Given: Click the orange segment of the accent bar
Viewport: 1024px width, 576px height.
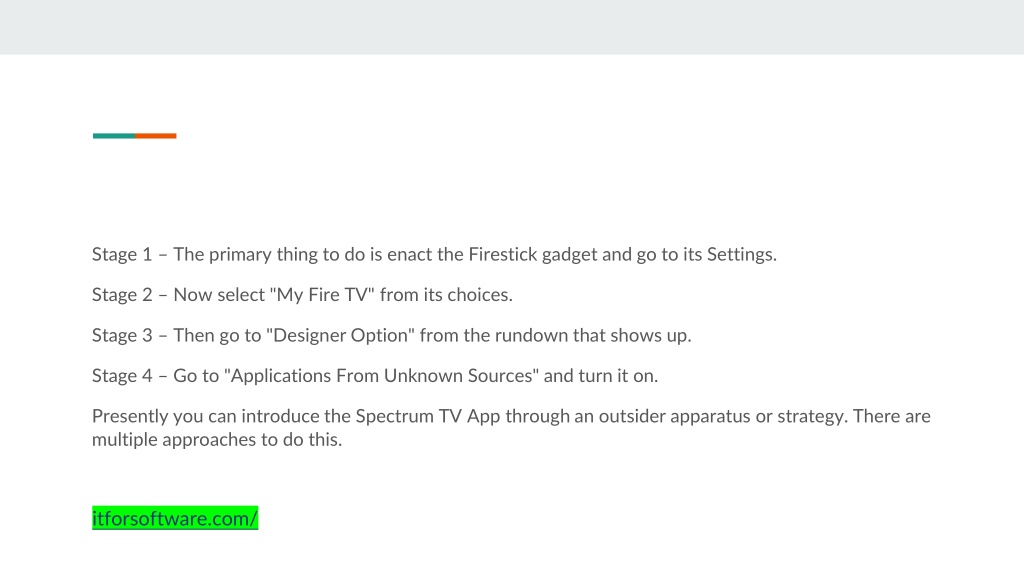Looking at the screenshot, I should (x=155, y=136).
